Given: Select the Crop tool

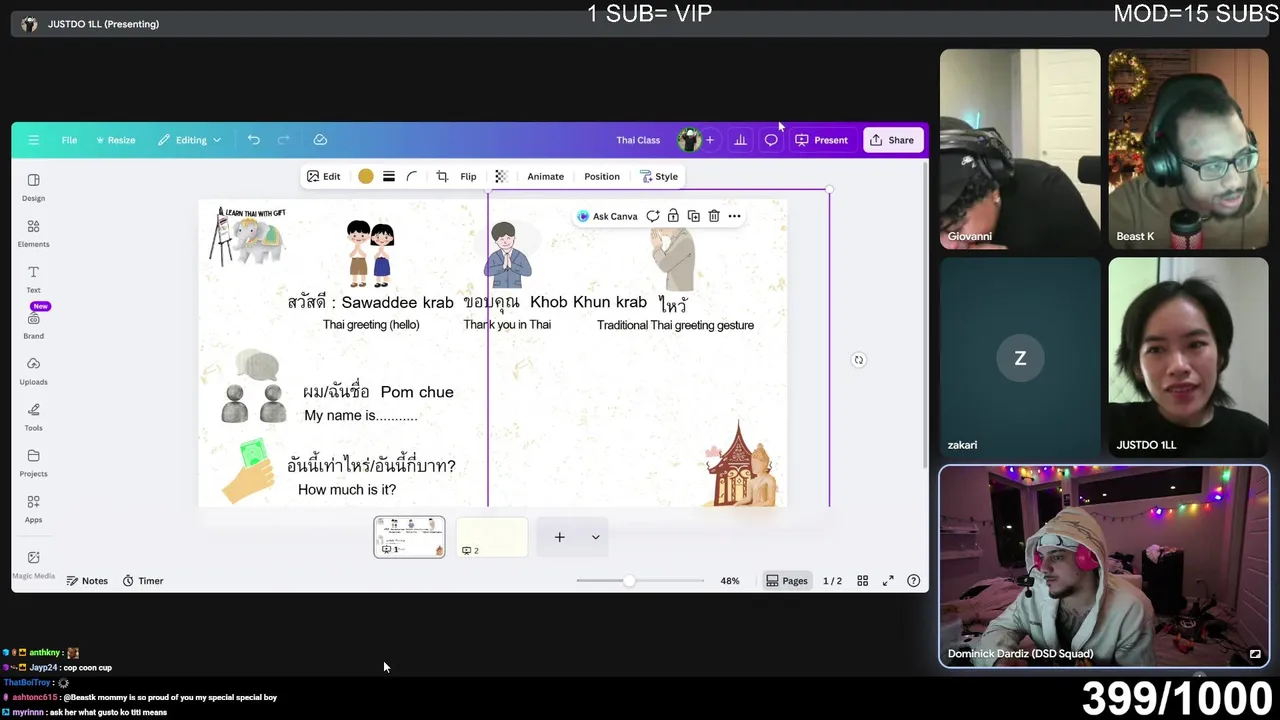Looking at the screenshot, I should (442, 176).
